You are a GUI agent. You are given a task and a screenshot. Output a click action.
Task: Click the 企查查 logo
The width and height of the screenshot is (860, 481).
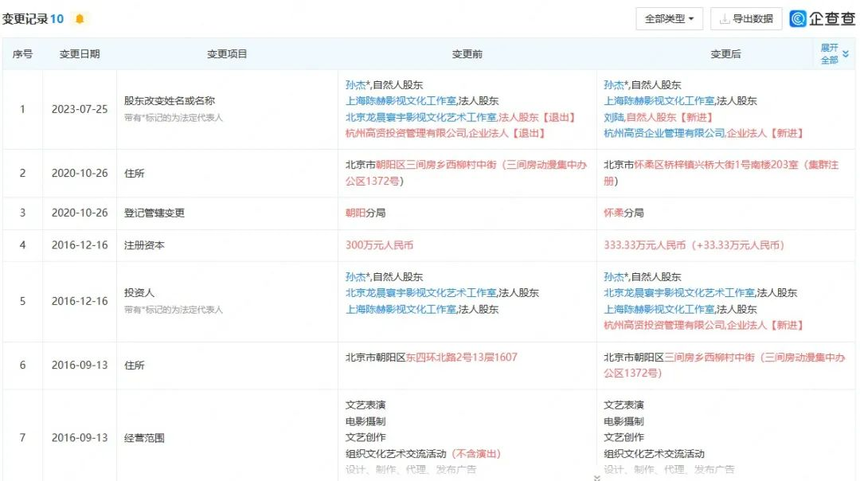tap(822, 19)
